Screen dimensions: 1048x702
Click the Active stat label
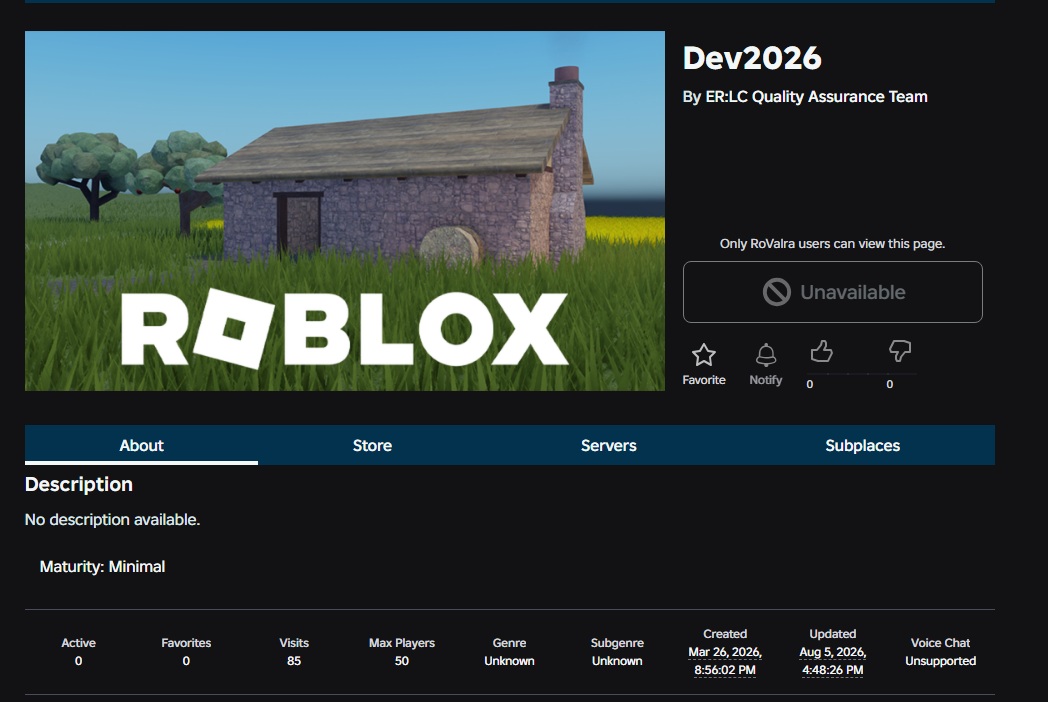pos(78,642)
